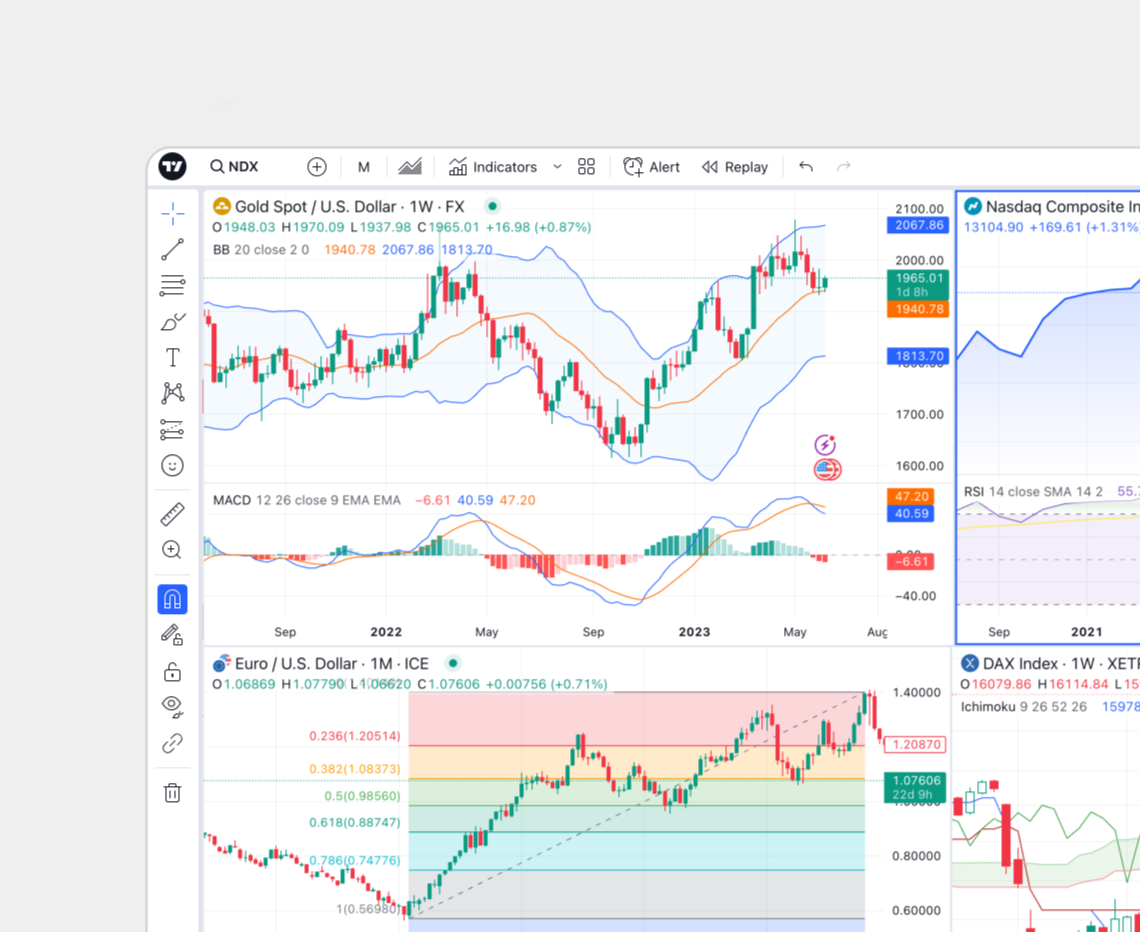Remove all drawings with the trash icon
The height and width of the screenshot is (932, 1140).
172,792
